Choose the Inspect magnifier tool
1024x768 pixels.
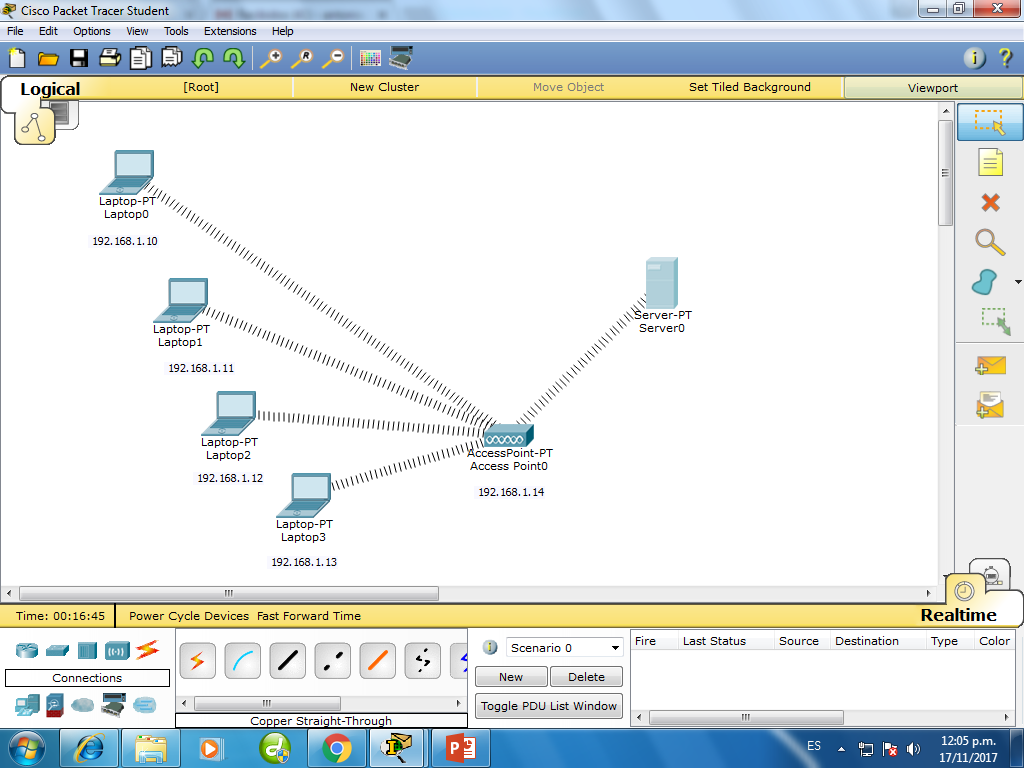pos(990,242)
